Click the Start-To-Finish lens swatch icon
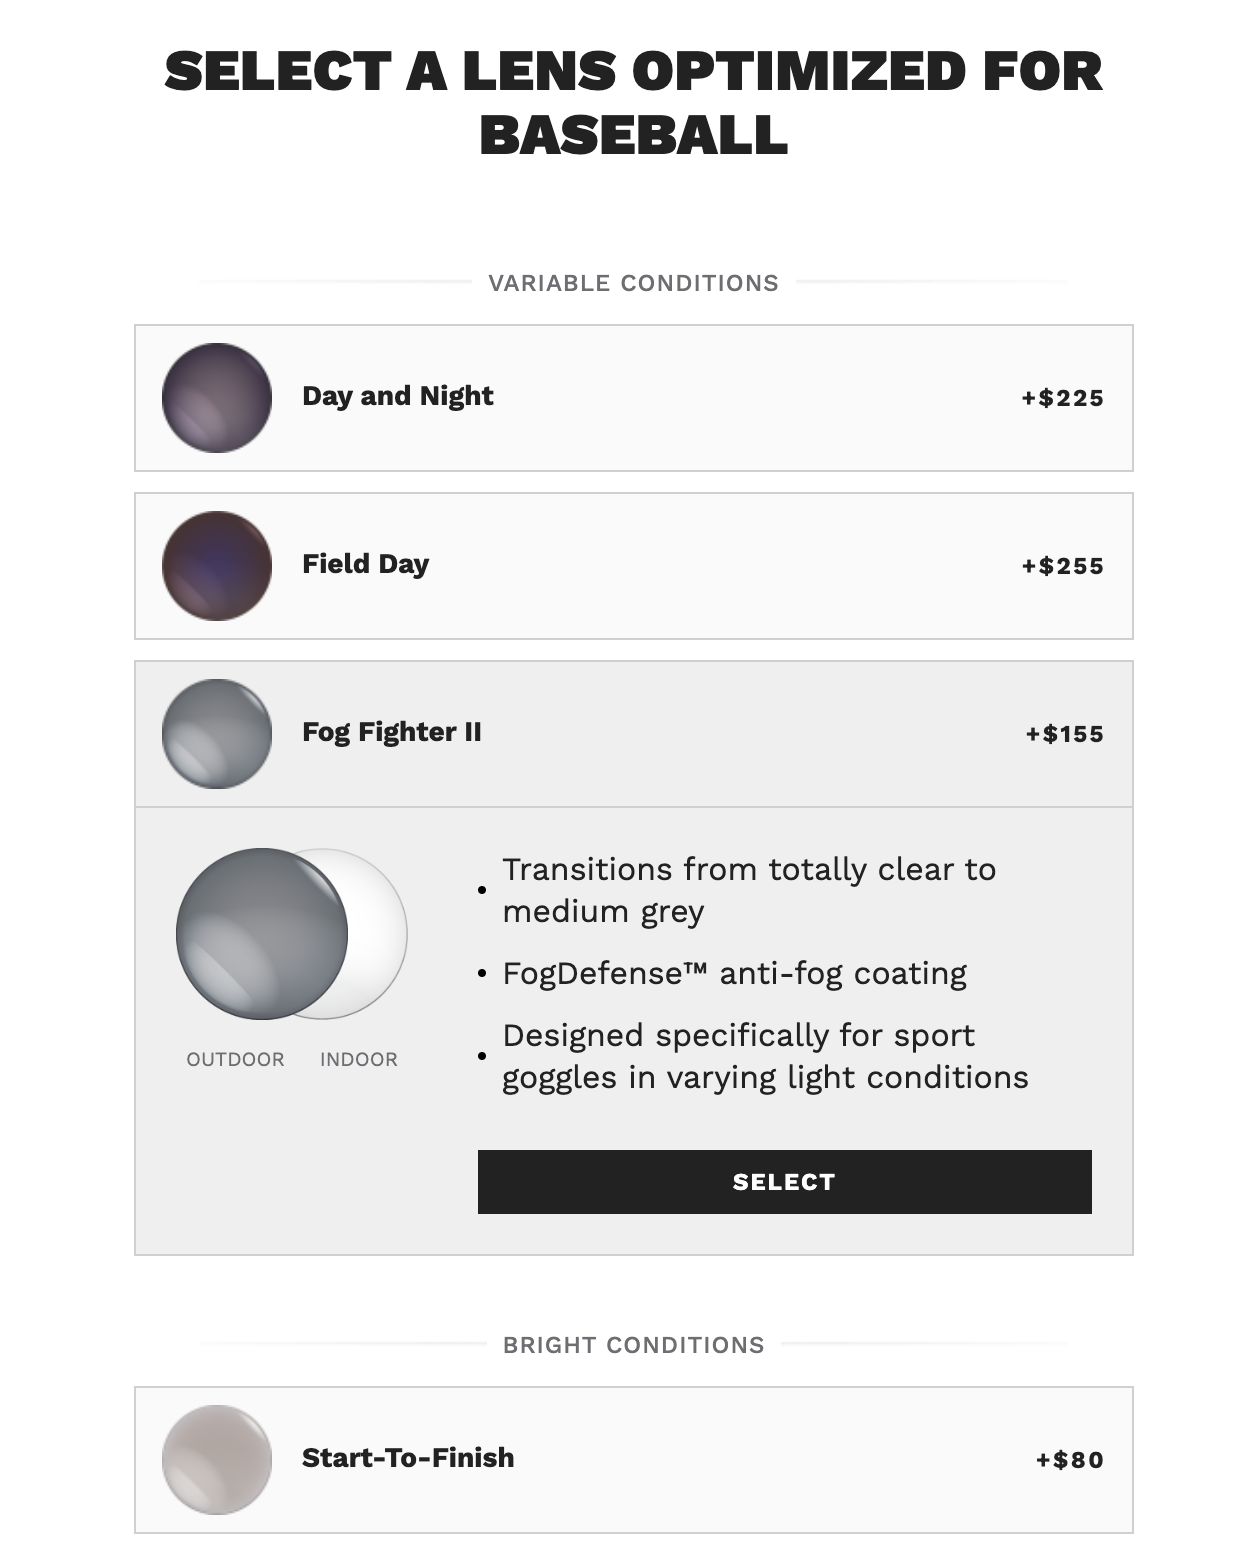This screenshot has width=1254, height=1568. tap(217, 1460)
